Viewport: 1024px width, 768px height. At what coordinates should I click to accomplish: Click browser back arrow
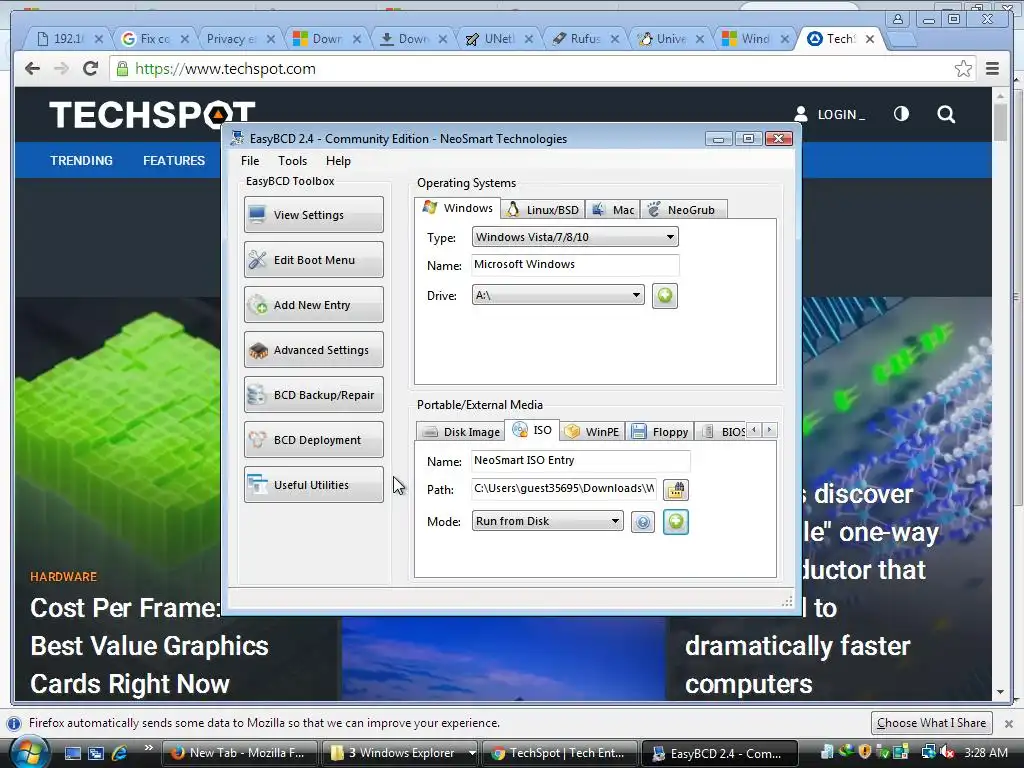pos(33,69)
